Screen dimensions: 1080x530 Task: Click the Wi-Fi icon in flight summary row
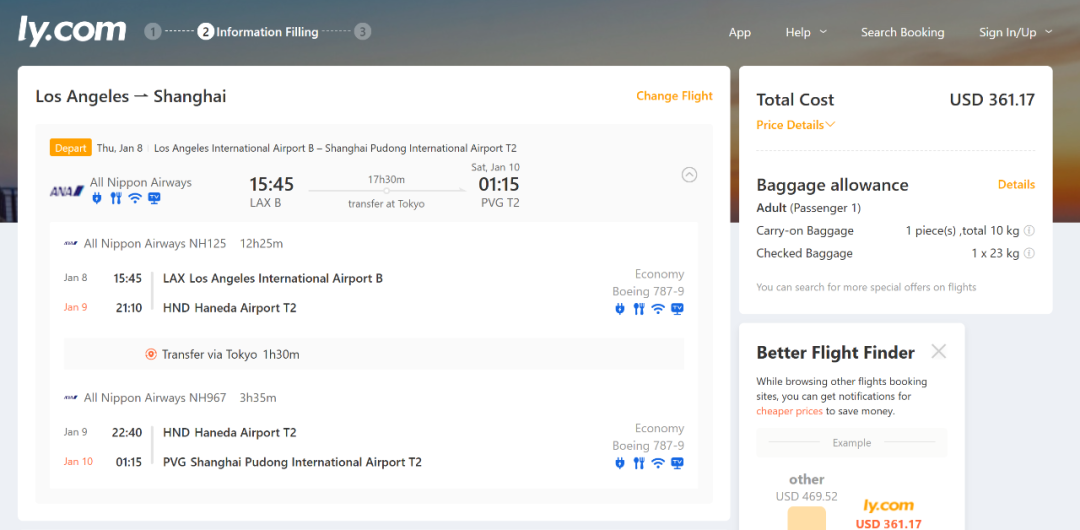pyautogui.click(x=135, y=198)
